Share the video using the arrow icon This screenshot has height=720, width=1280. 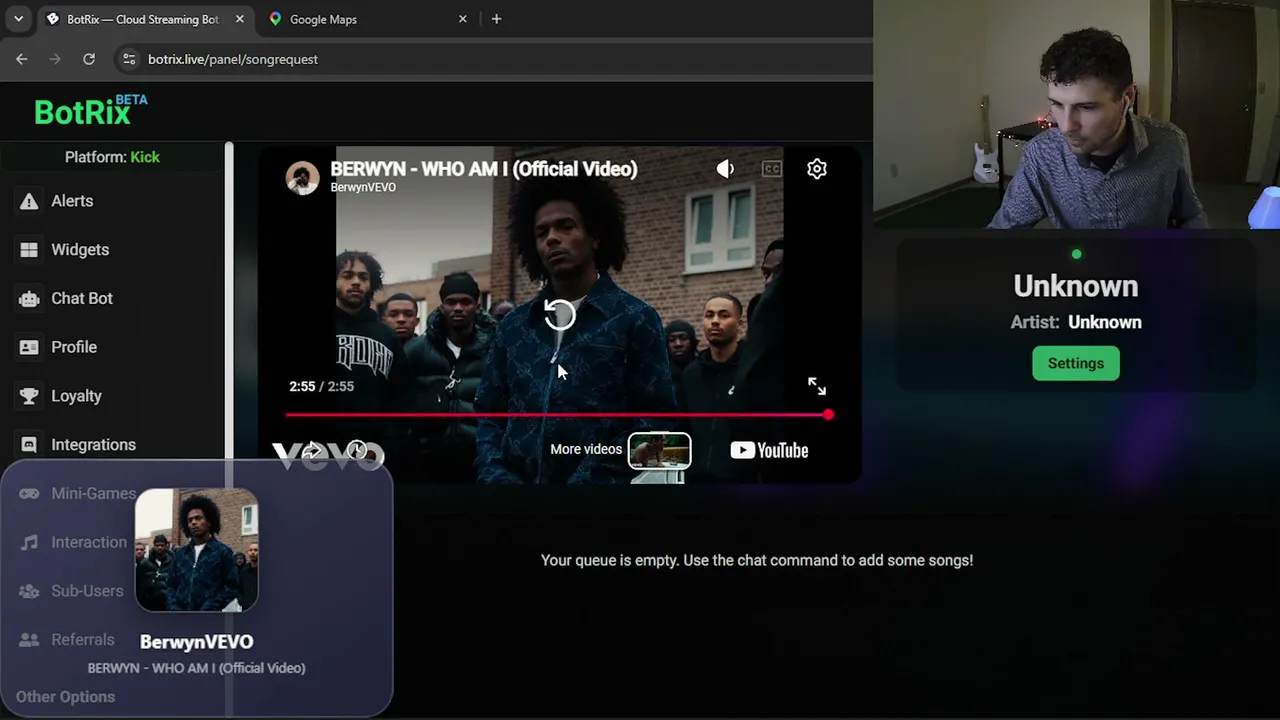(312, 451)
